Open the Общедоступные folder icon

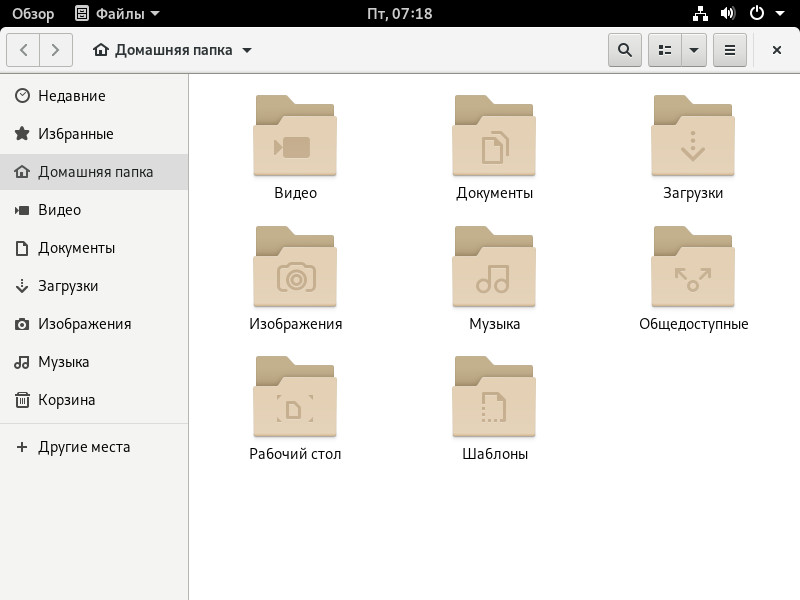693,267
